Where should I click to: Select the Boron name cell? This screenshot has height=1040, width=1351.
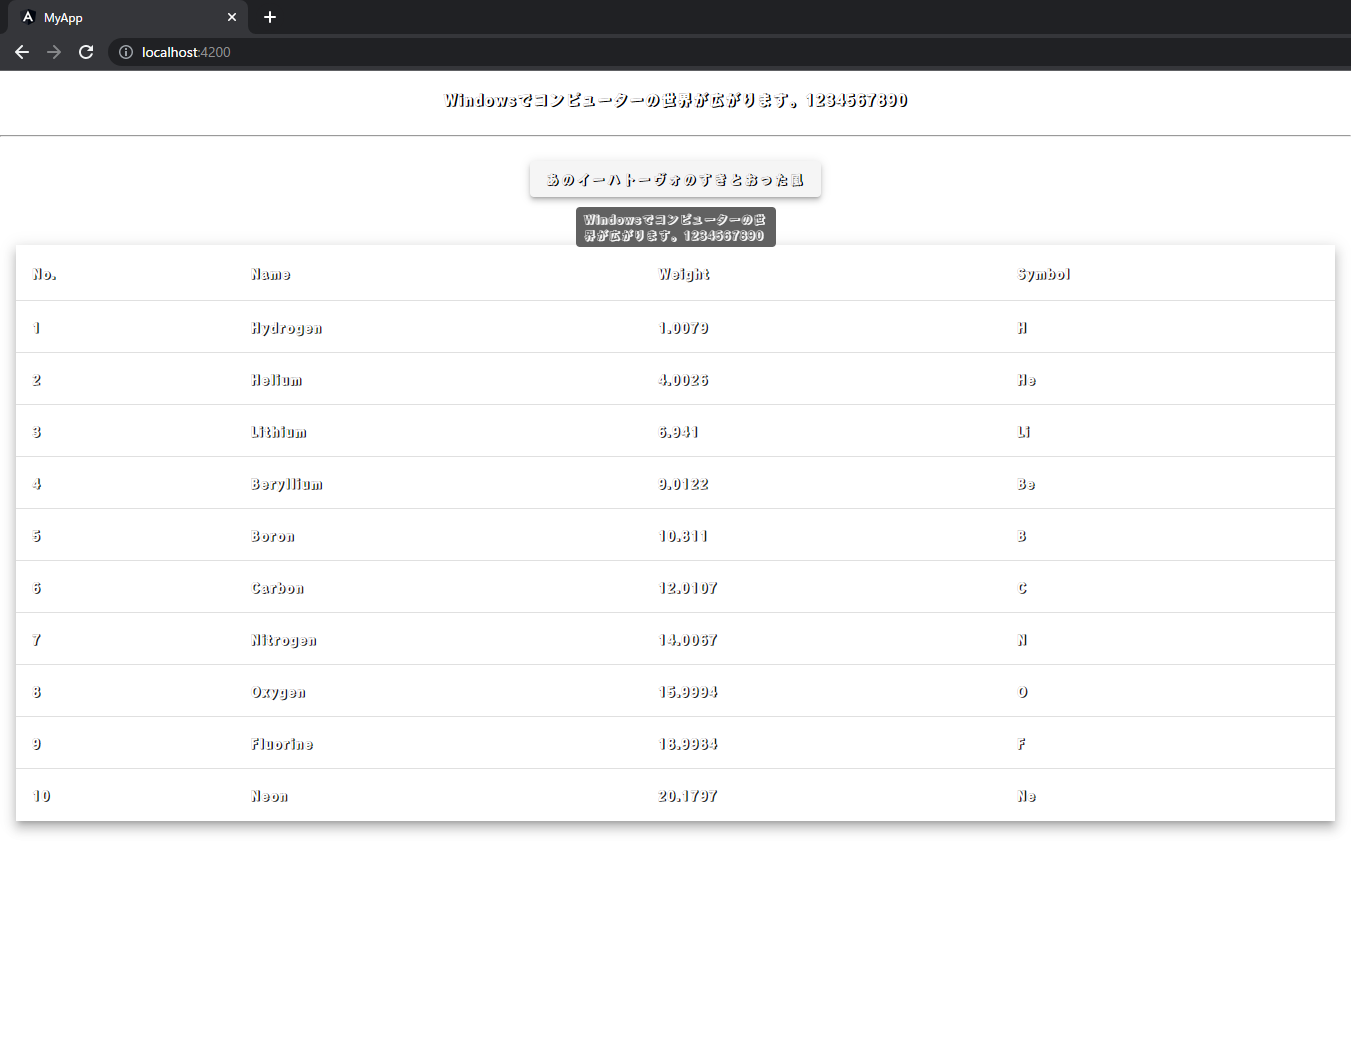273,536
